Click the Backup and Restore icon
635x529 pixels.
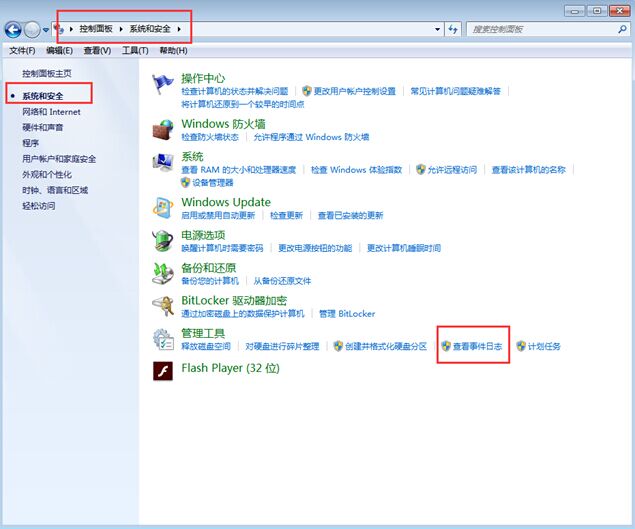(x=163, y=274)
